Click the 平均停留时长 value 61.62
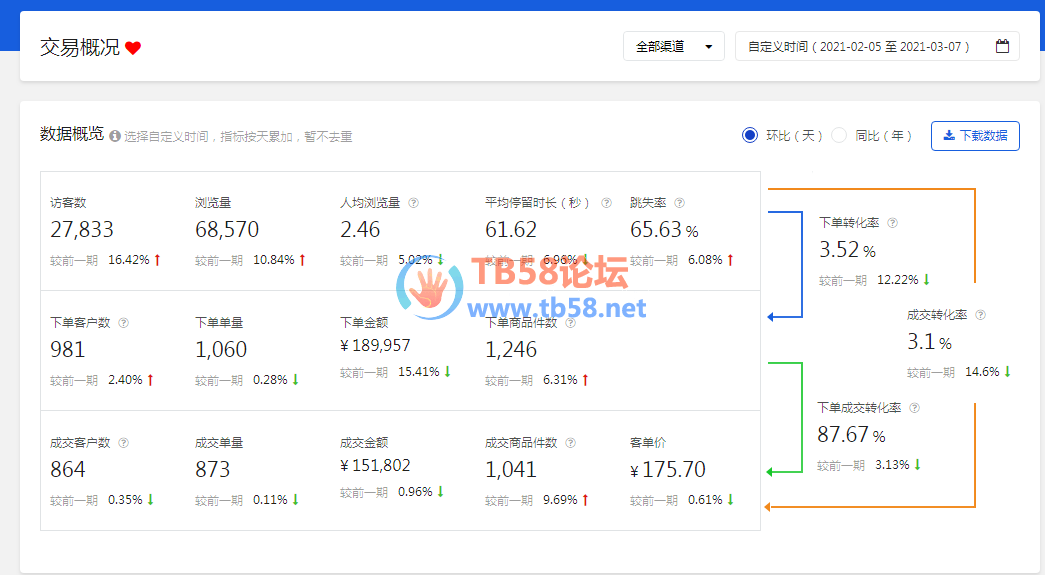The height and width of the screenshot is (575, 1045). pyautogui.click(x=511, y=230)
